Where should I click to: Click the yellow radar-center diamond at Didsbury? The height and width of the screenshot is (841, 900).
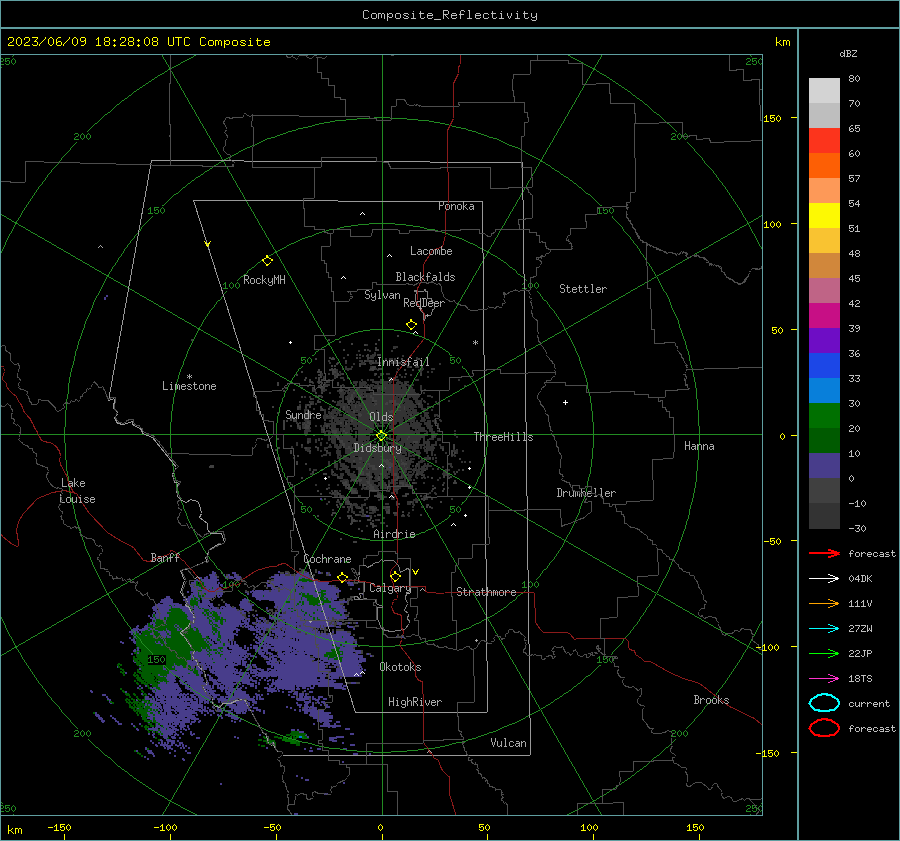coord(381,436)
